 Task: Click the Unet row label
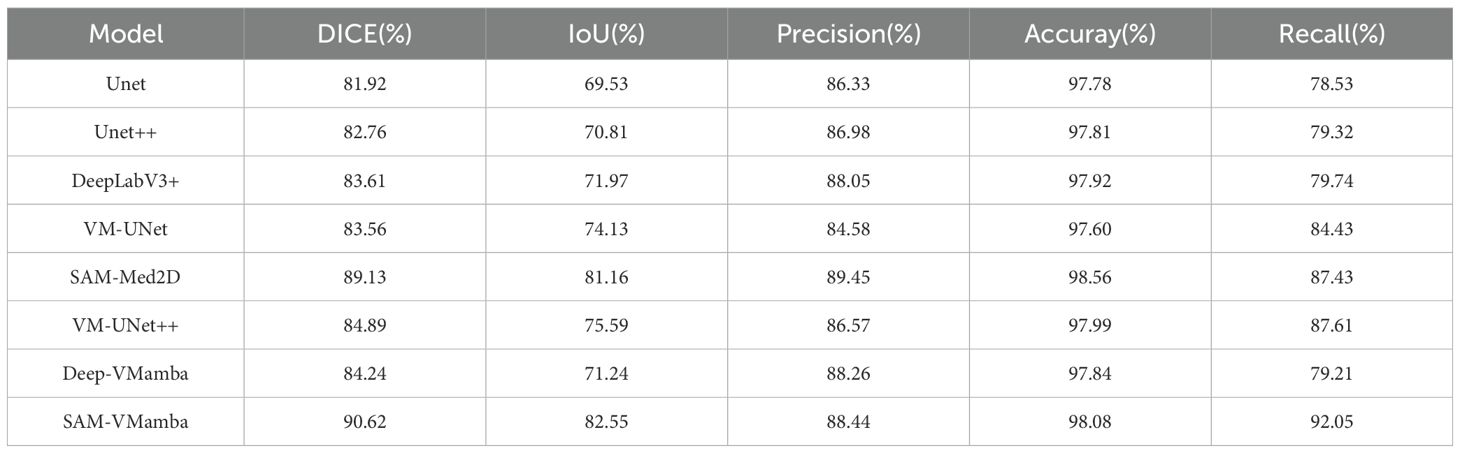(126, 84)
